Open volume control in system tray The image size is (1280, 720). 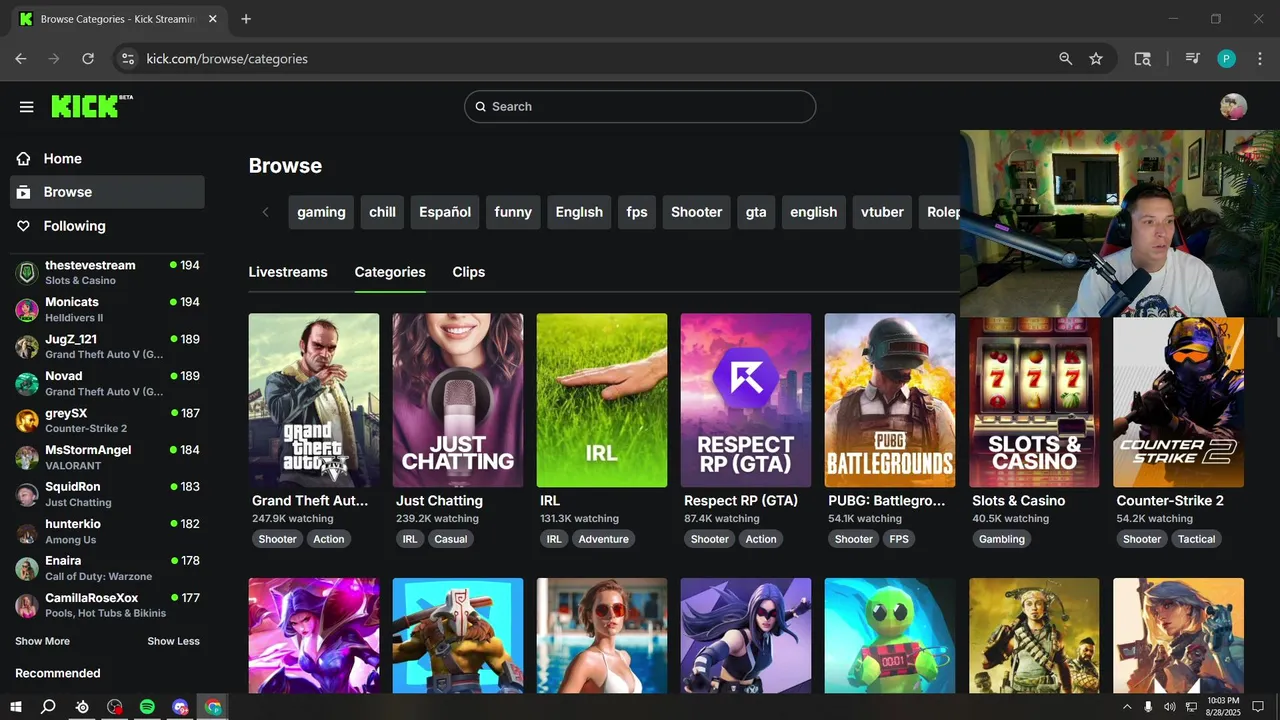[1169, 707]
